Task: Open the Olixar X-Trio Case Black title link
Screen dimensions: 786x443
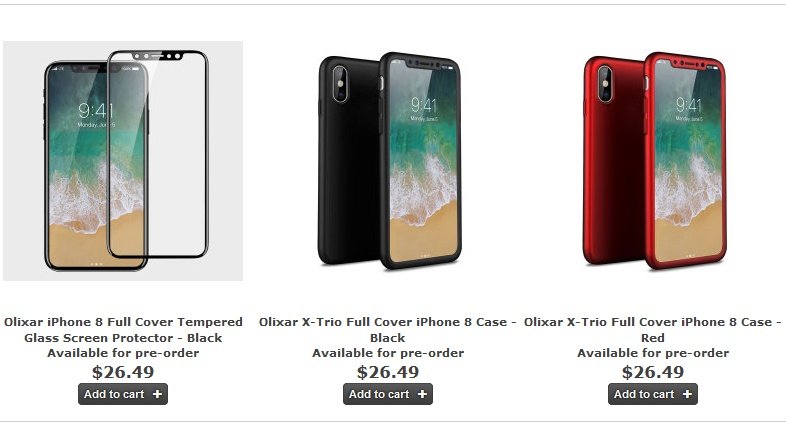Action: [x=387, y=330]
